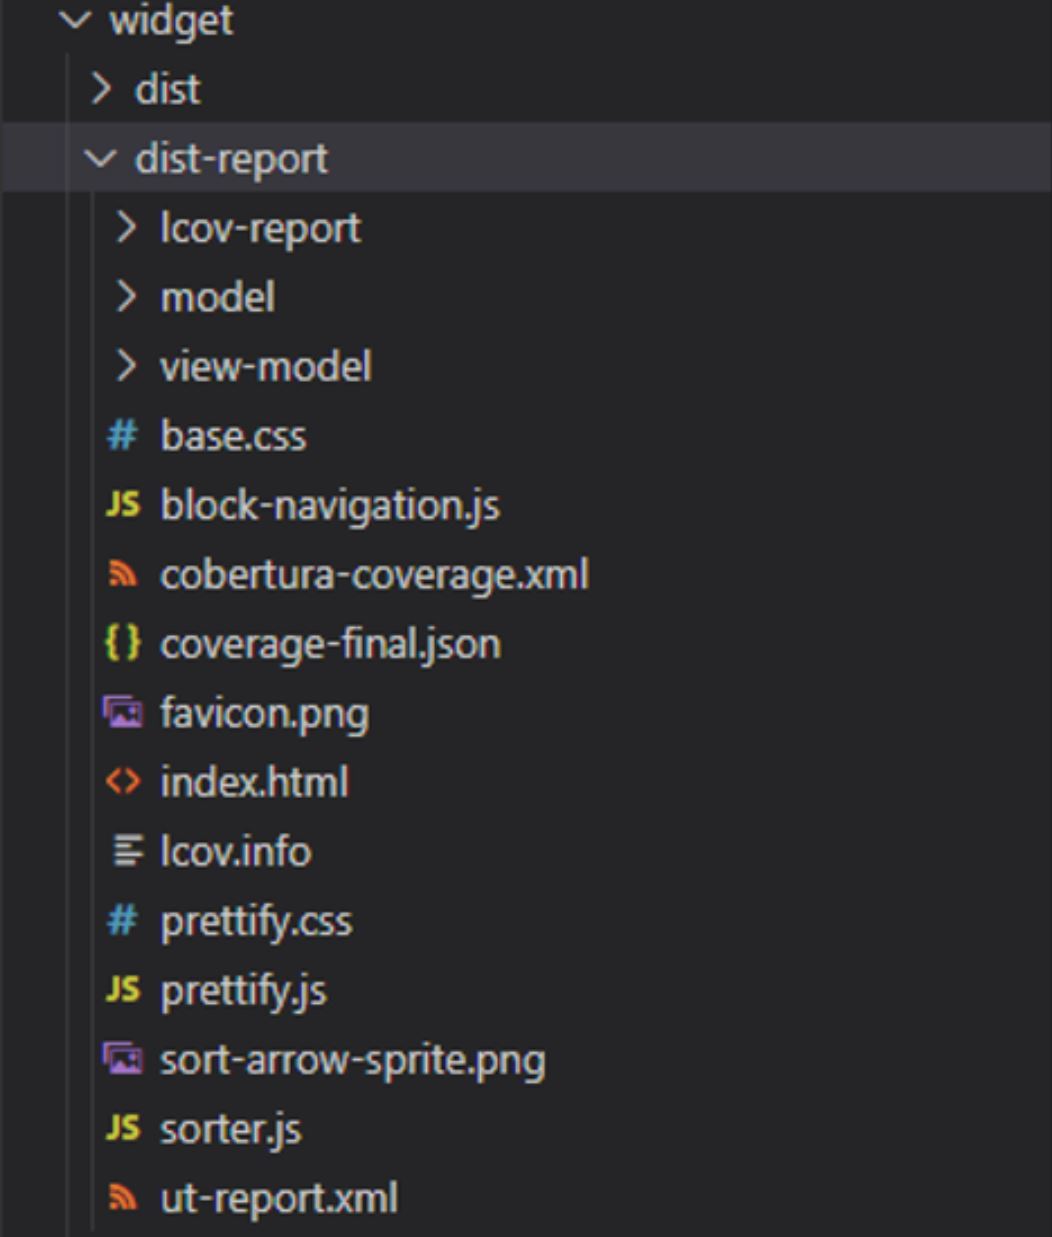Viewport: 1052px width, 1237px height.
Task: Collapse the widget folder chevron
Action: tap(75, 20)
